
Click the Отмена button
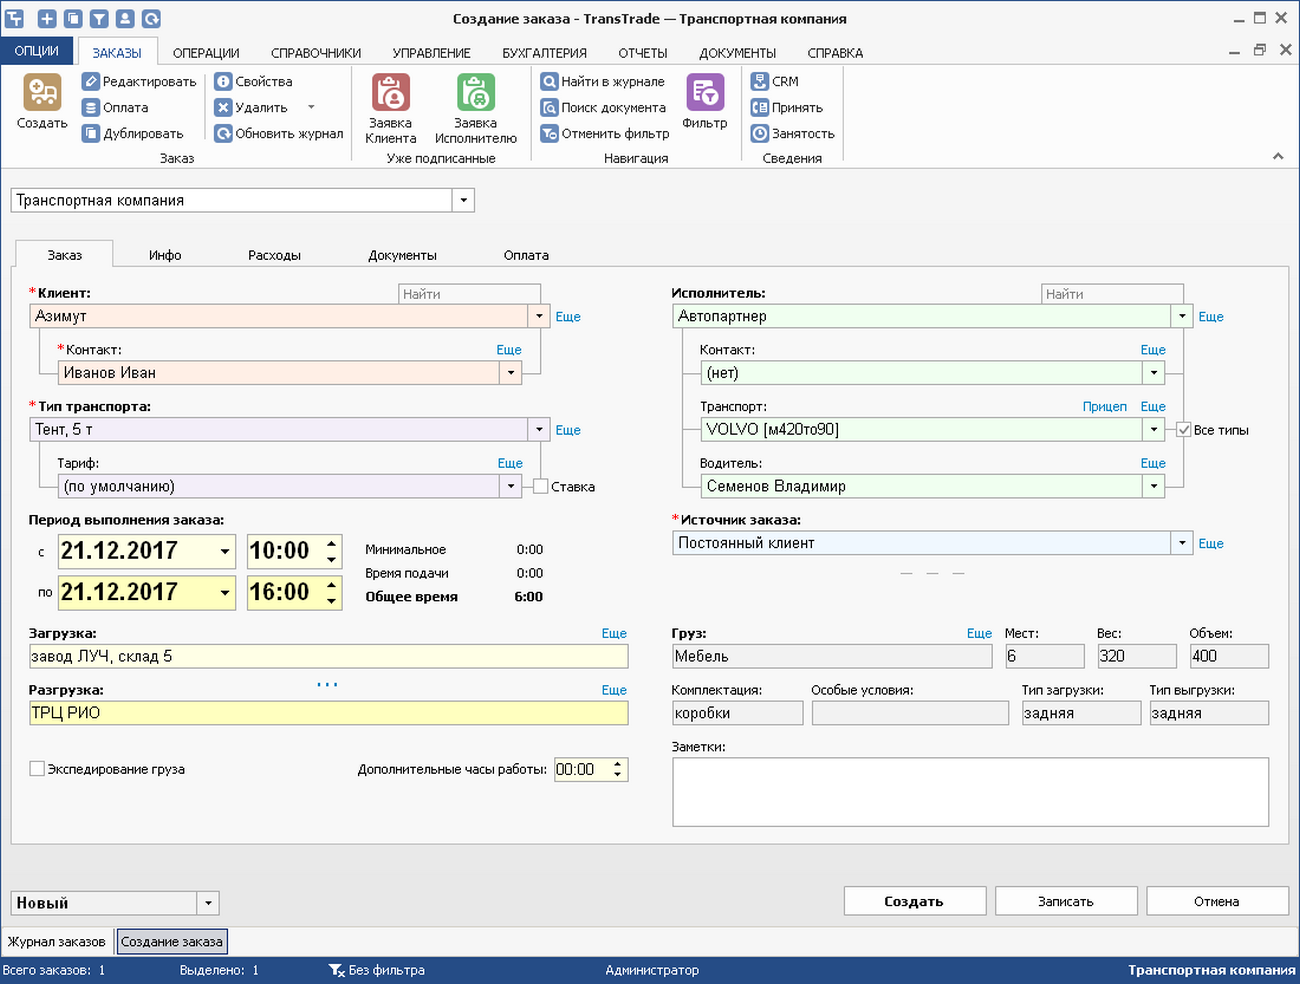[1217, 901]
